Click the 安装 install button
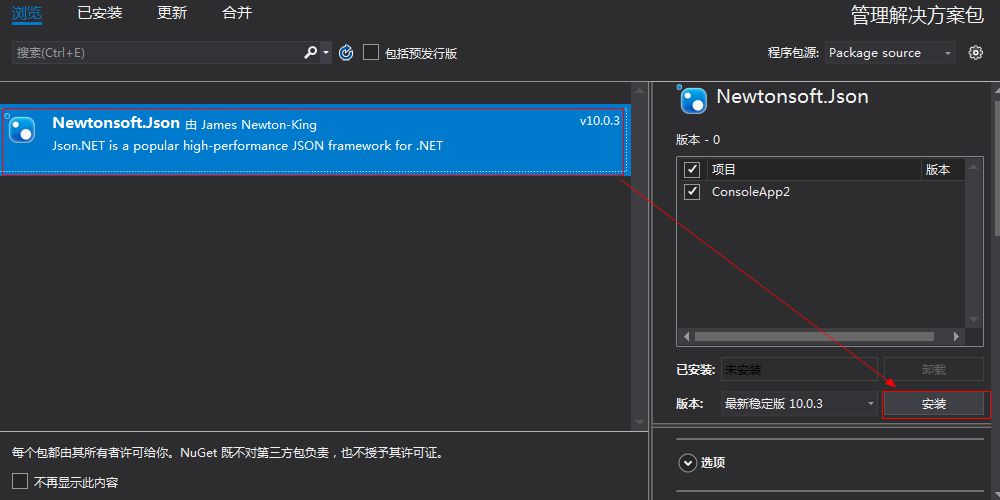The width and height of the screenshot is (1000, 500). (934, 404)
